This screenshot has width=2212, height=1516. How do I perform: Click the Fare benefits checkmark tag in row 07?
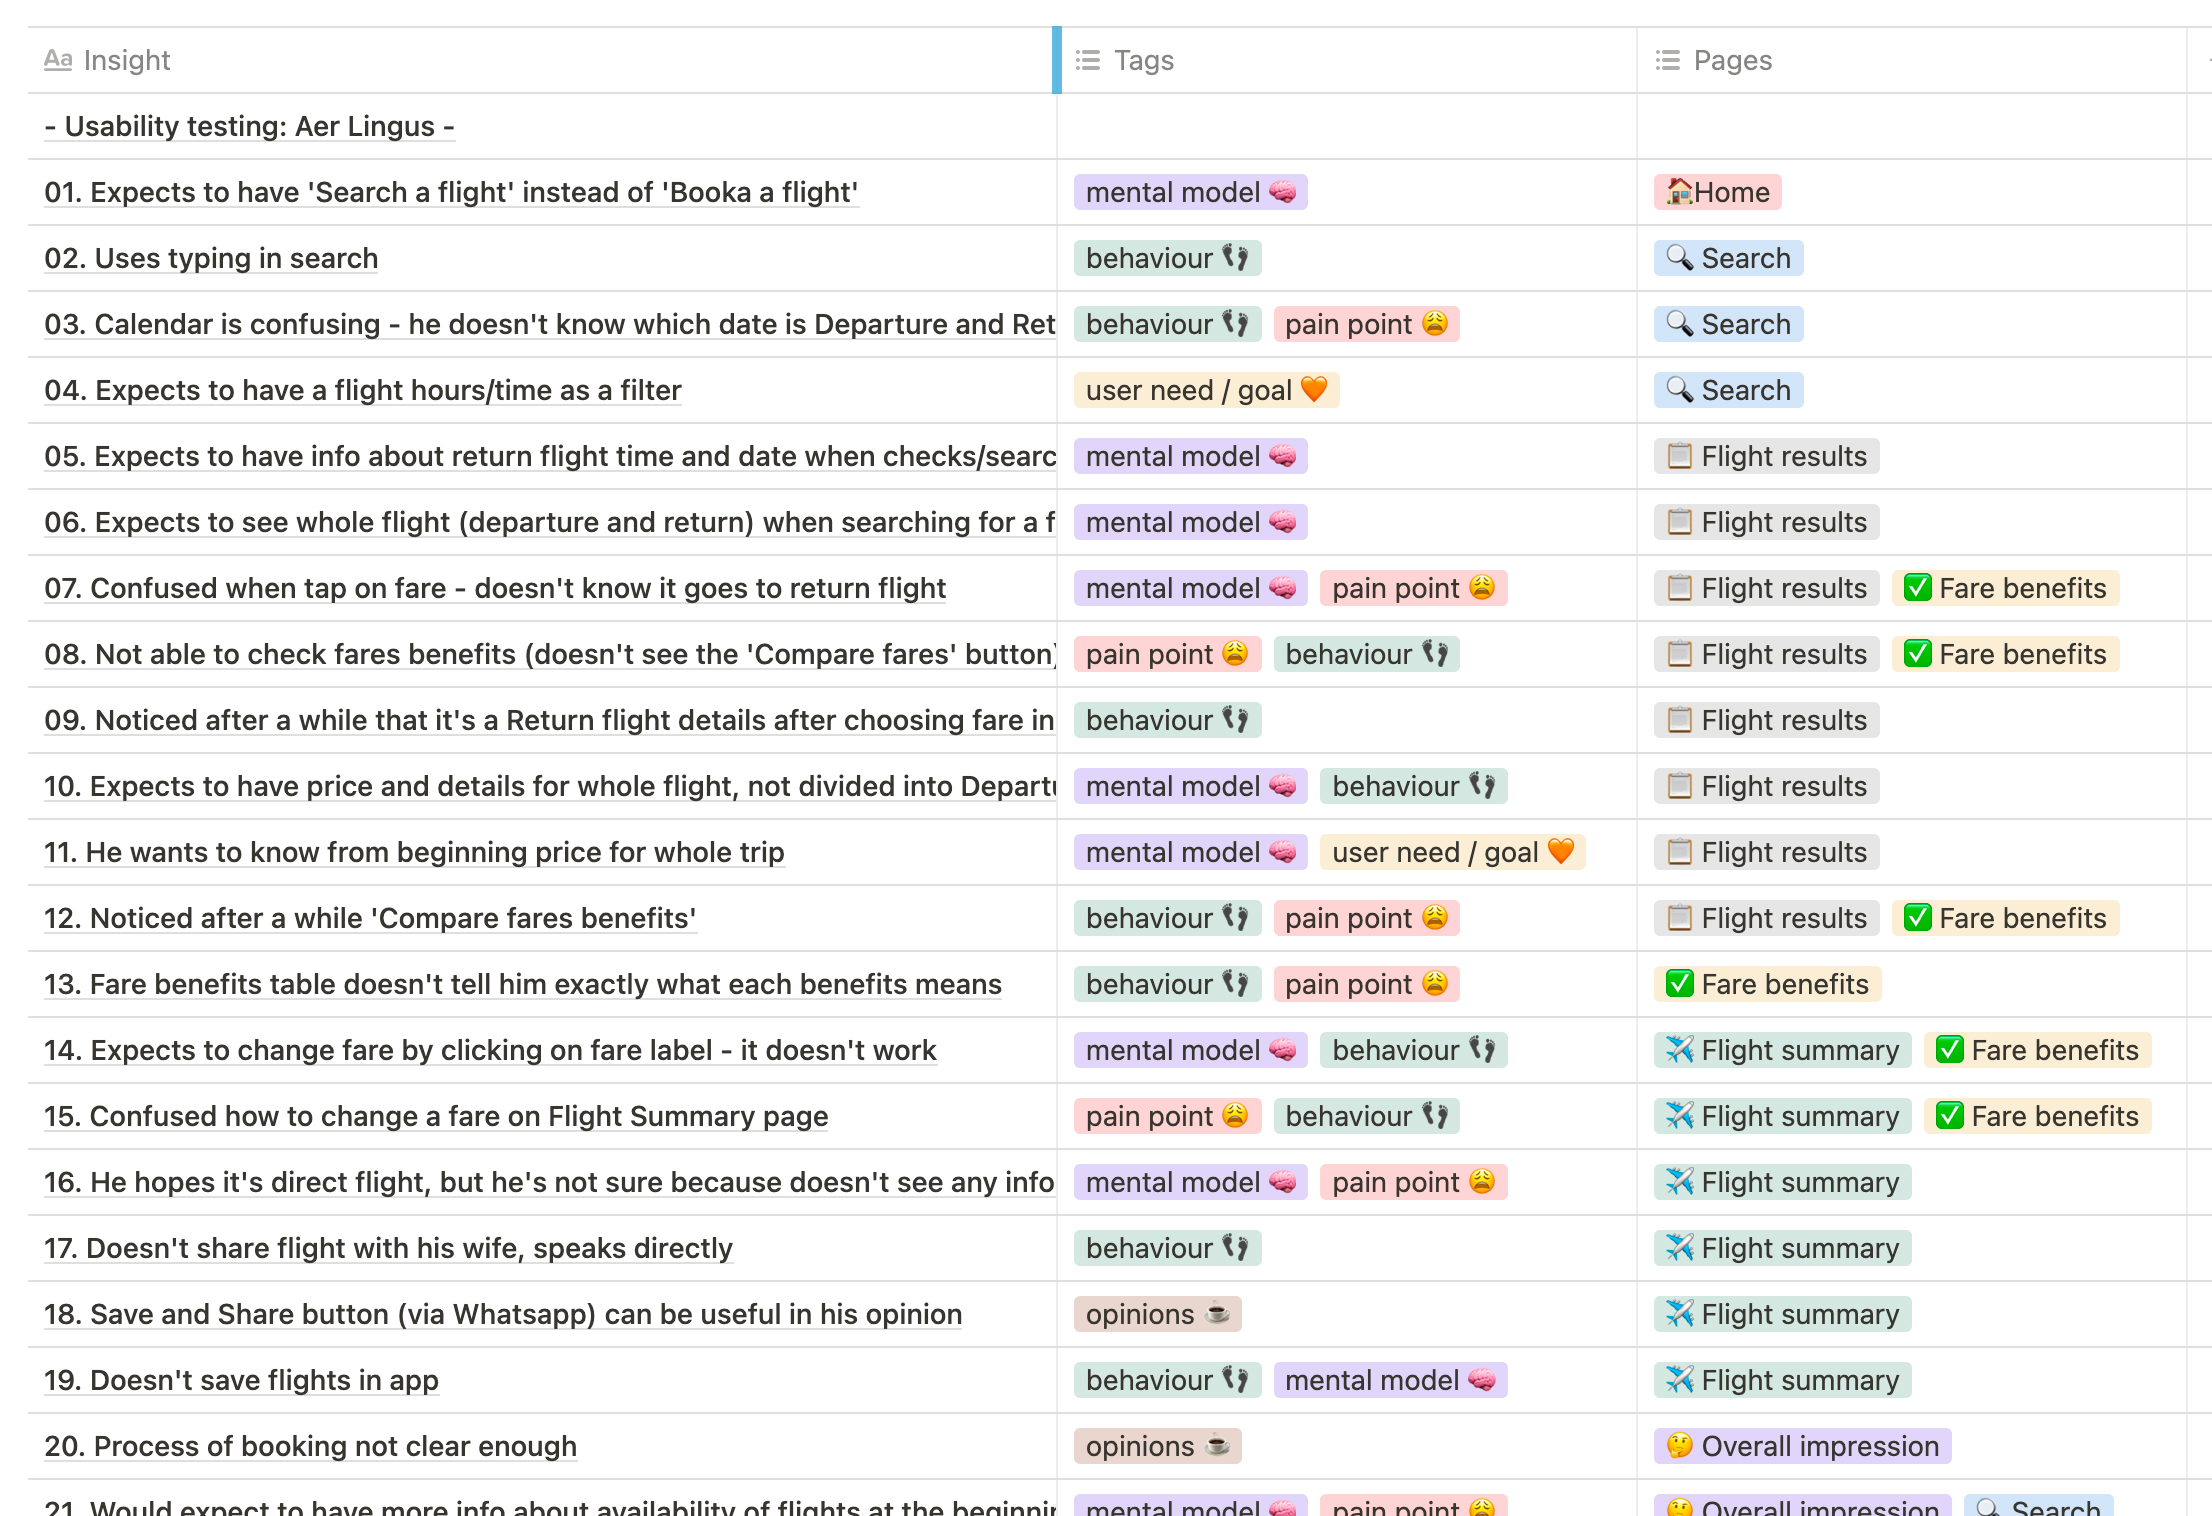click(x=2004, y=588)
